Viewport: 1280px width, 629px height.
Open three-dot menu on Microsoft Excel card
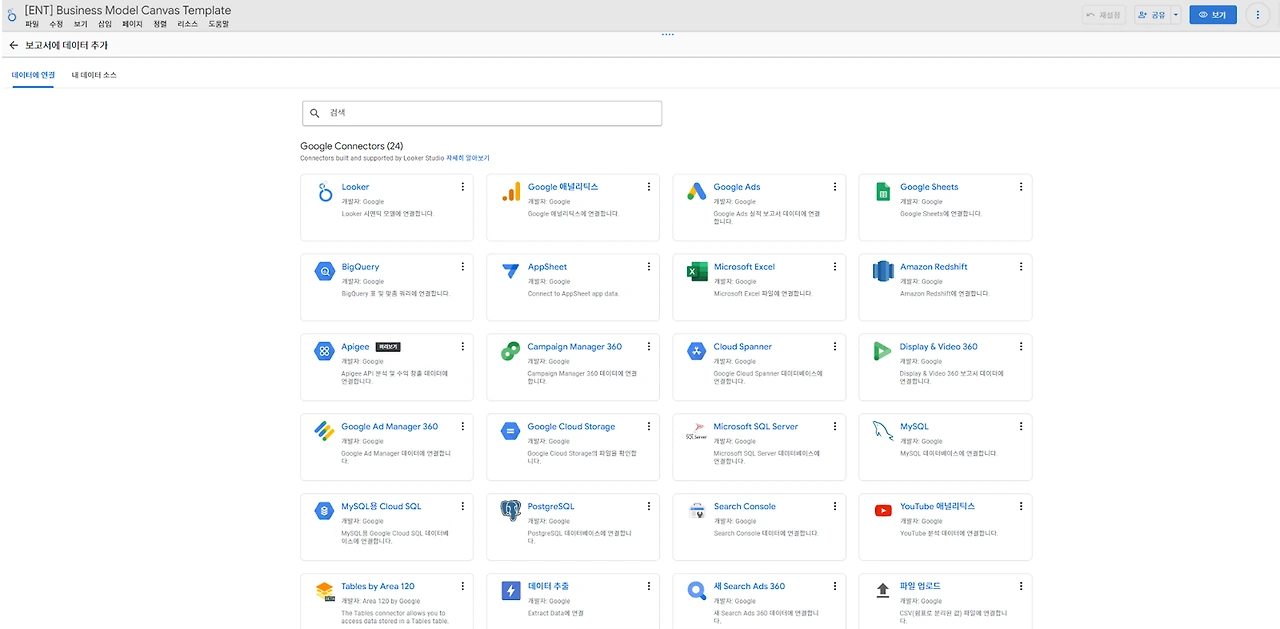pyautogui.click(x=834, y=267)
